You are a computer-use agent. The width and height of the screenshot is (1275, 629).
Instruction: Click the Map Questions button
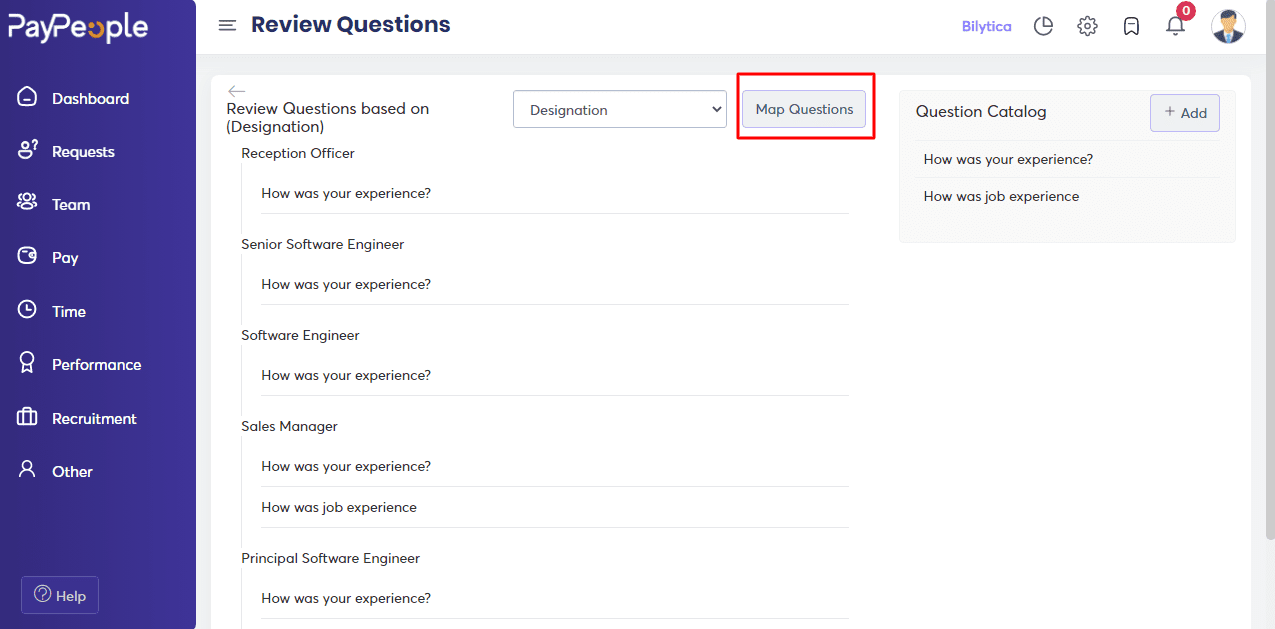coord(804,109)
